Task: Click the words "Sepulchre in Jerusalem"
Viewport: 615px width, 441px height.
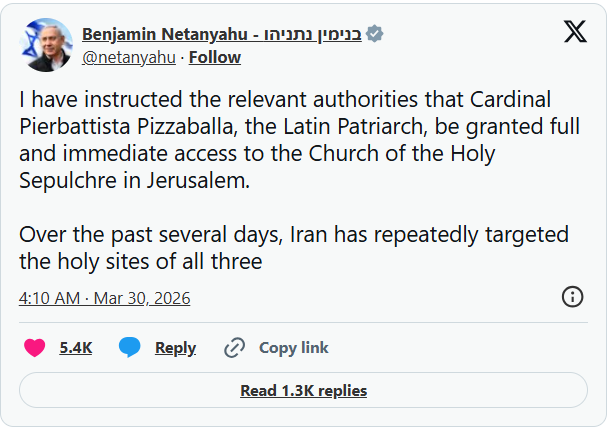Action: (129, 180)
